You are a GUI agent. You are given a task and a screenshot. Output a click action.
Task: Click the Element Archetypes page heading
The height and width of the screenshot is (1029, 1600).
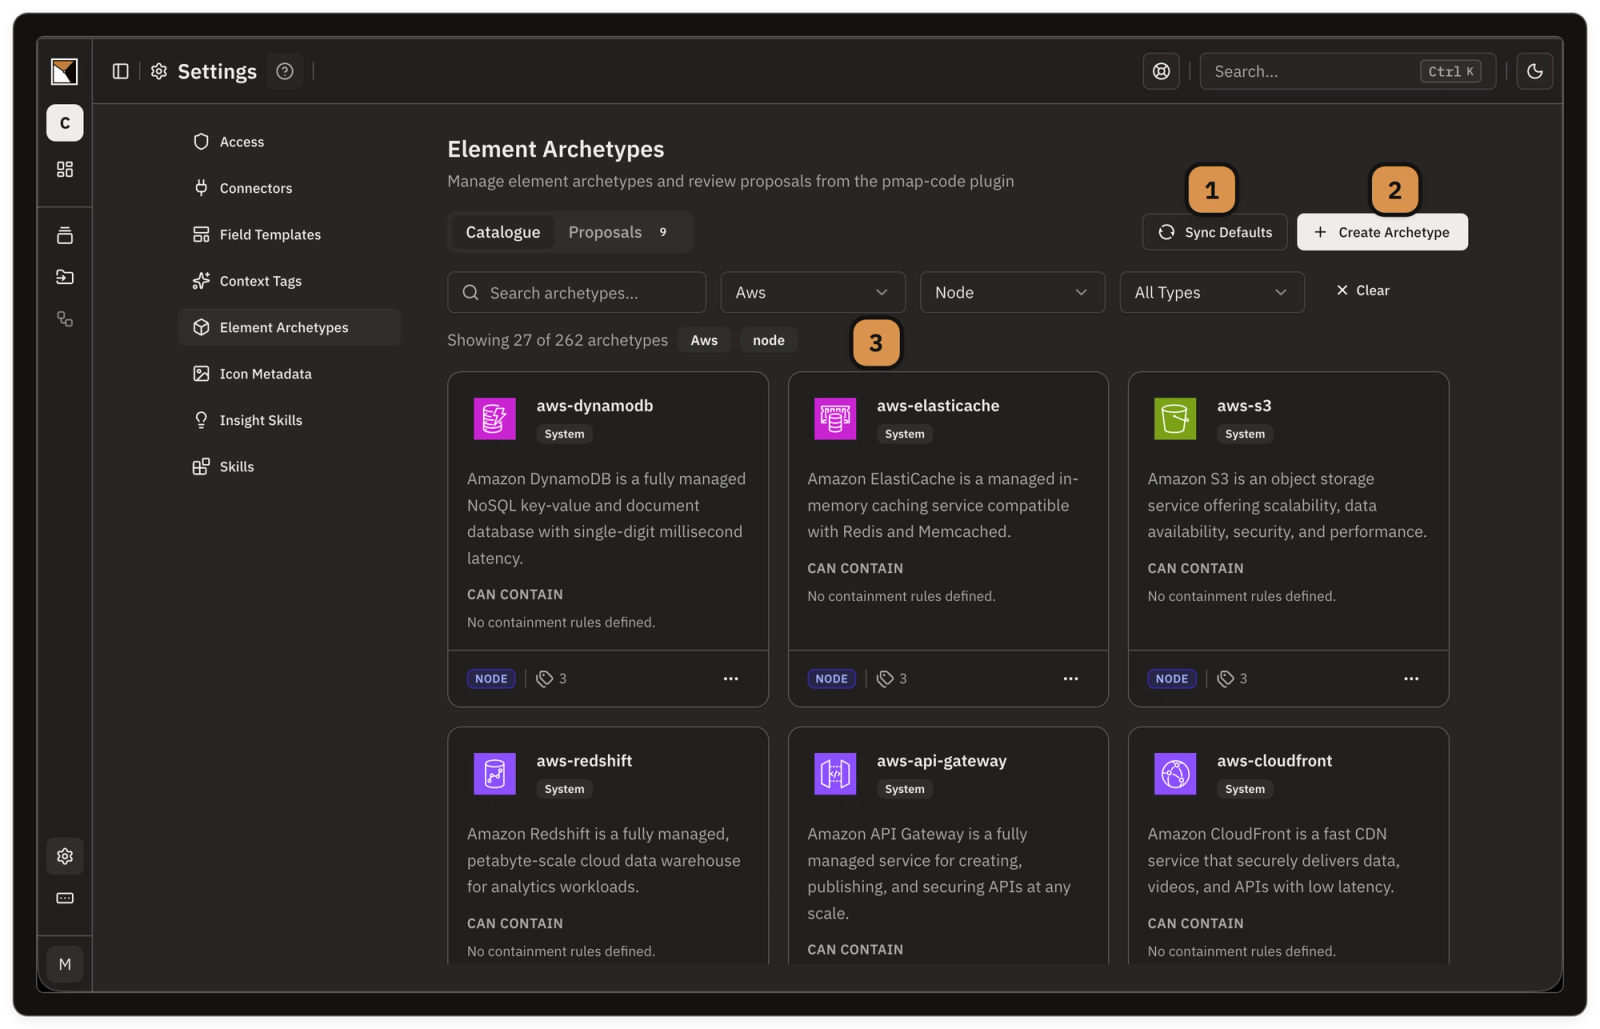(x=556, y=149)
